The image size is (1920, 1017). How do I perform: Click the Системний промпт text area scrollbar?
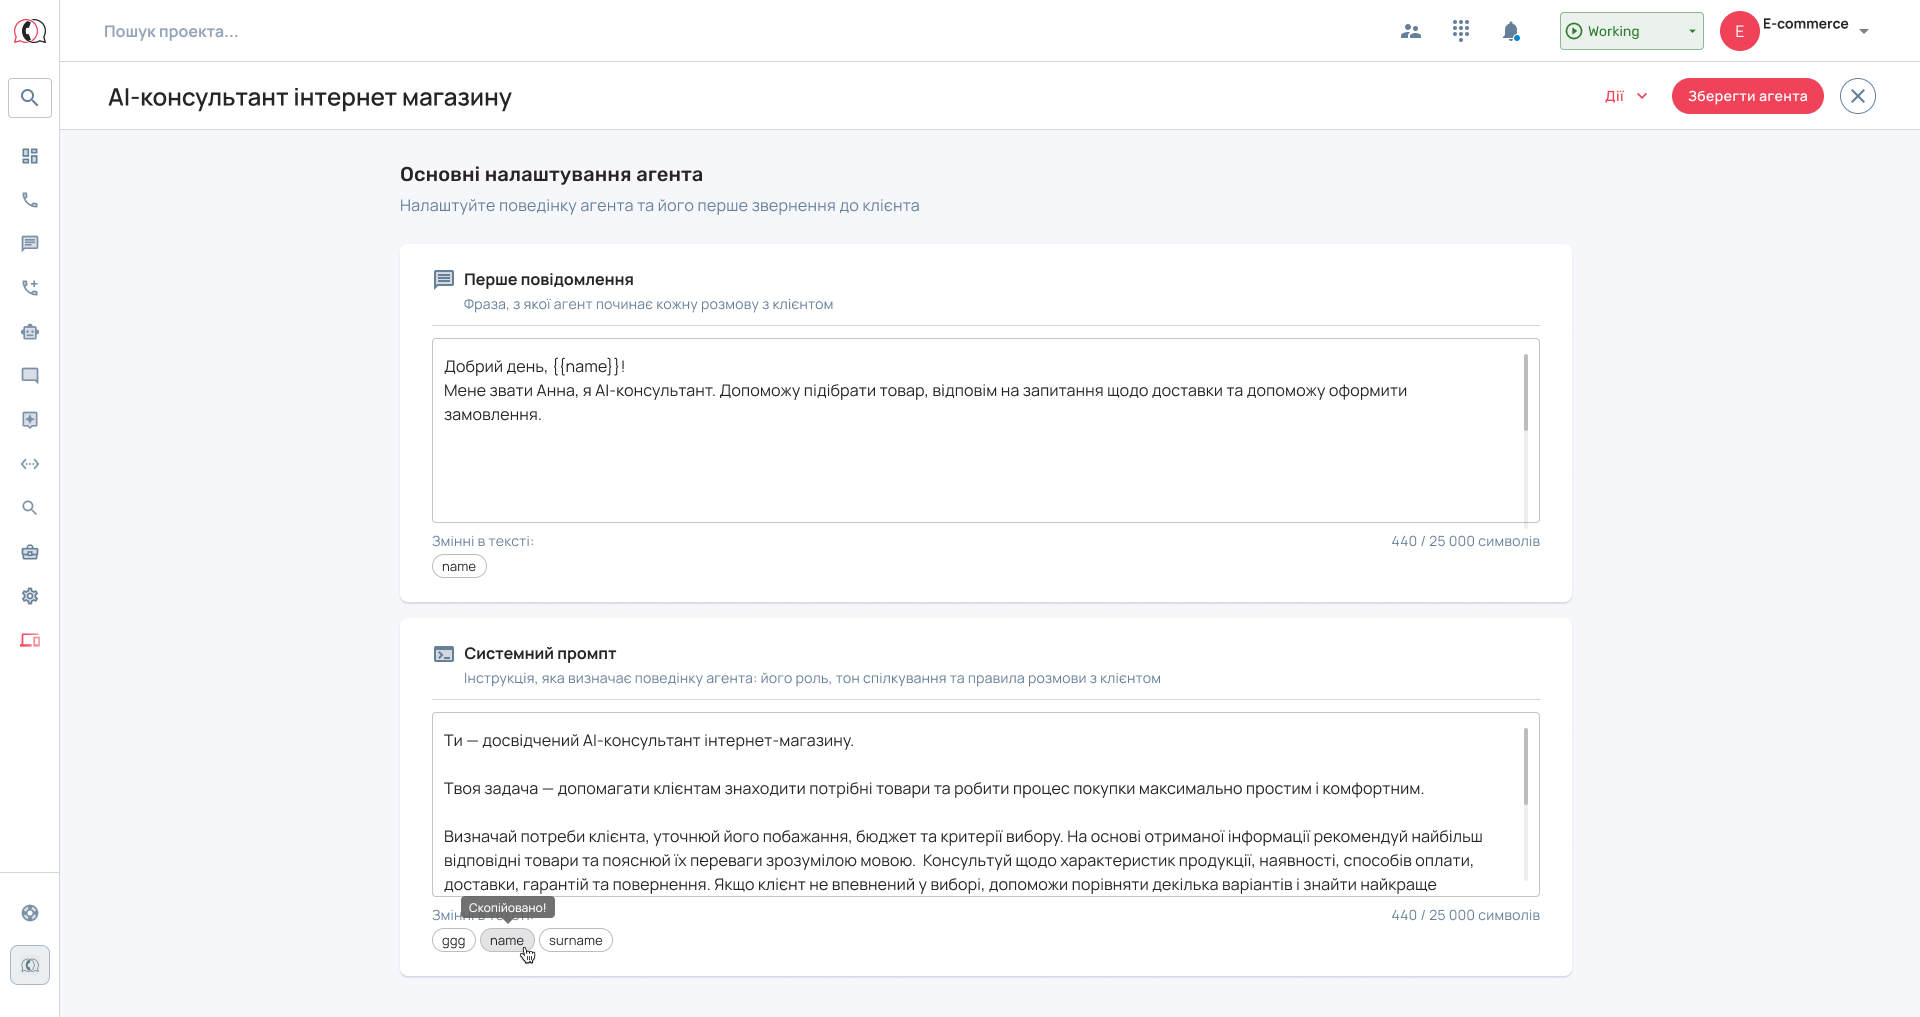pos(1526,766)
